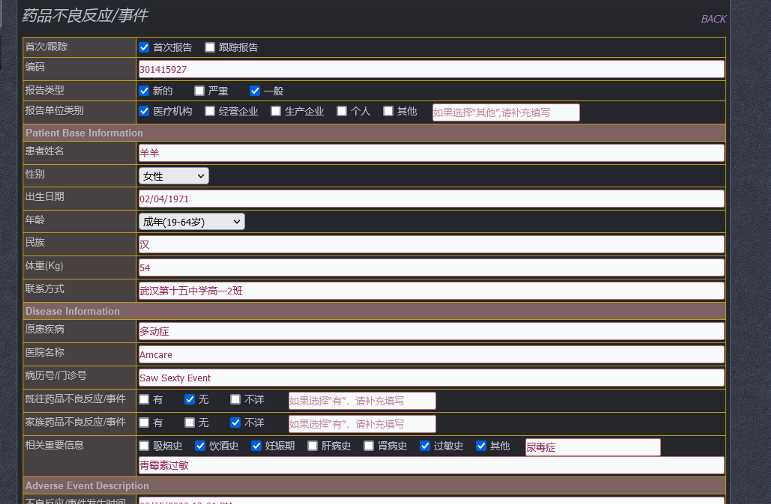Uncheck the 妊娠期 checkbox
This screenshot has width=771, height=504.
(x=257, y=446)
